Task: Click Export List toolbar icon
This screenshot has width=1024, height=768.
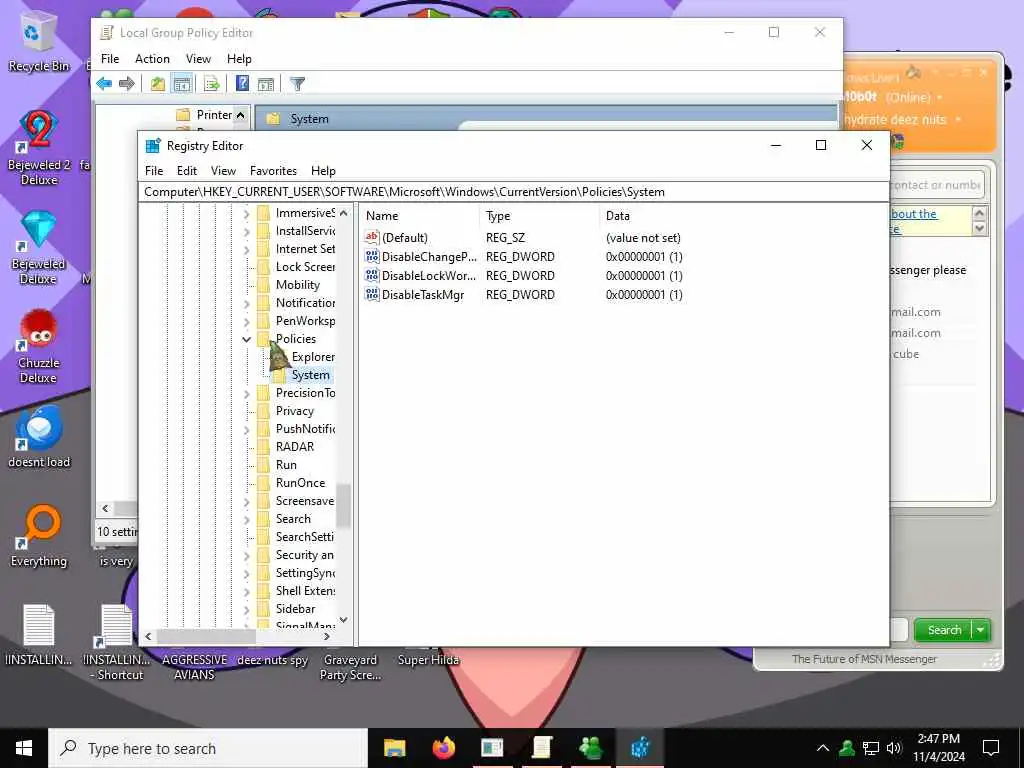Action: point(211,84)
